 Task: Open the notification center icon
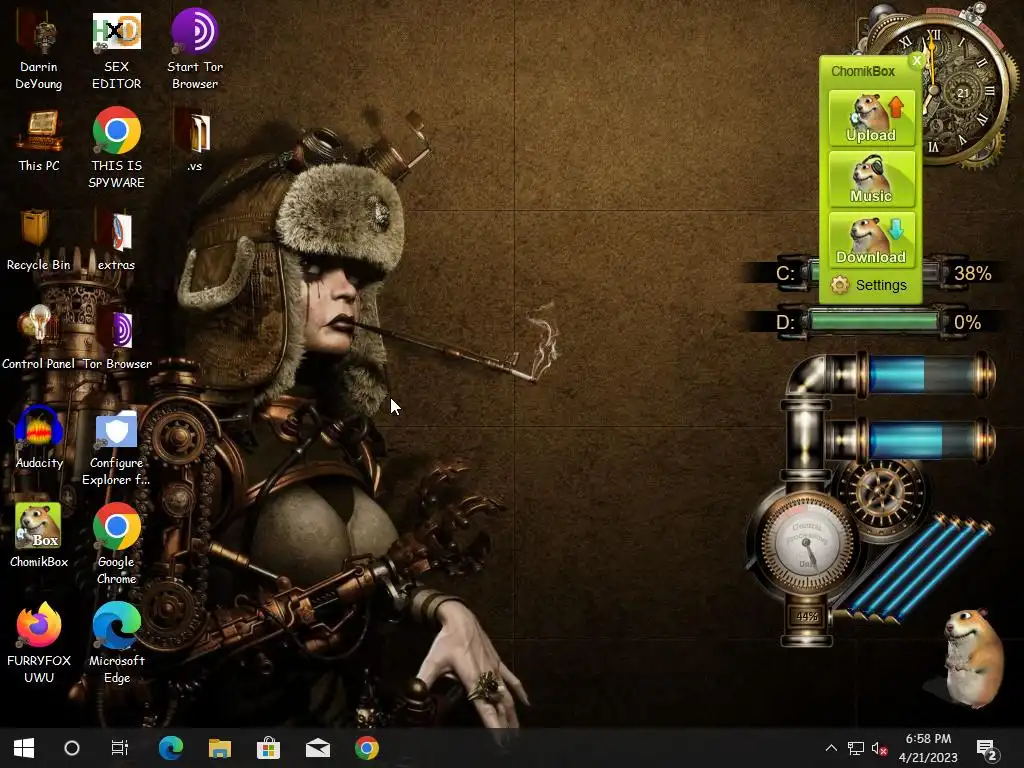click(x=986, y=749)
